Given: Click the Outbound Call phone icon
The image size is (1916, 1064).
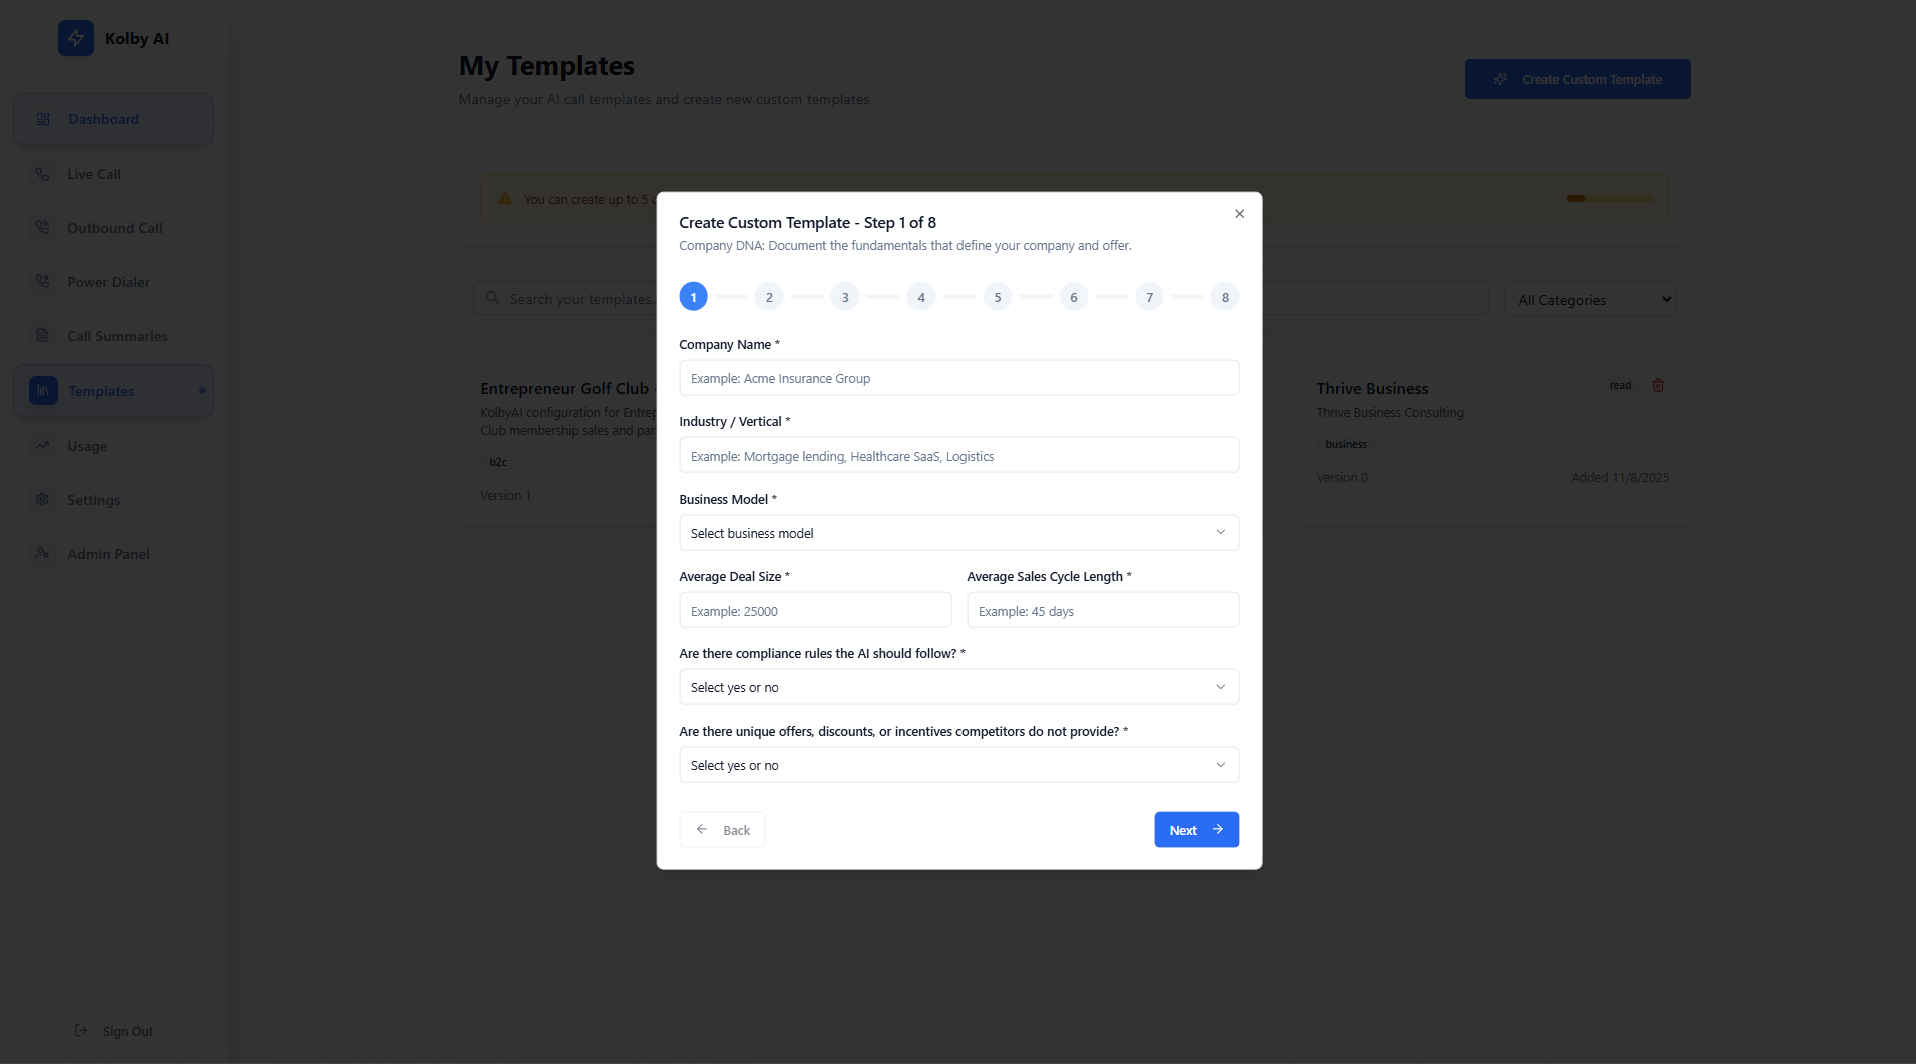Looking at the screenshot, I should [x=42, y=227].
